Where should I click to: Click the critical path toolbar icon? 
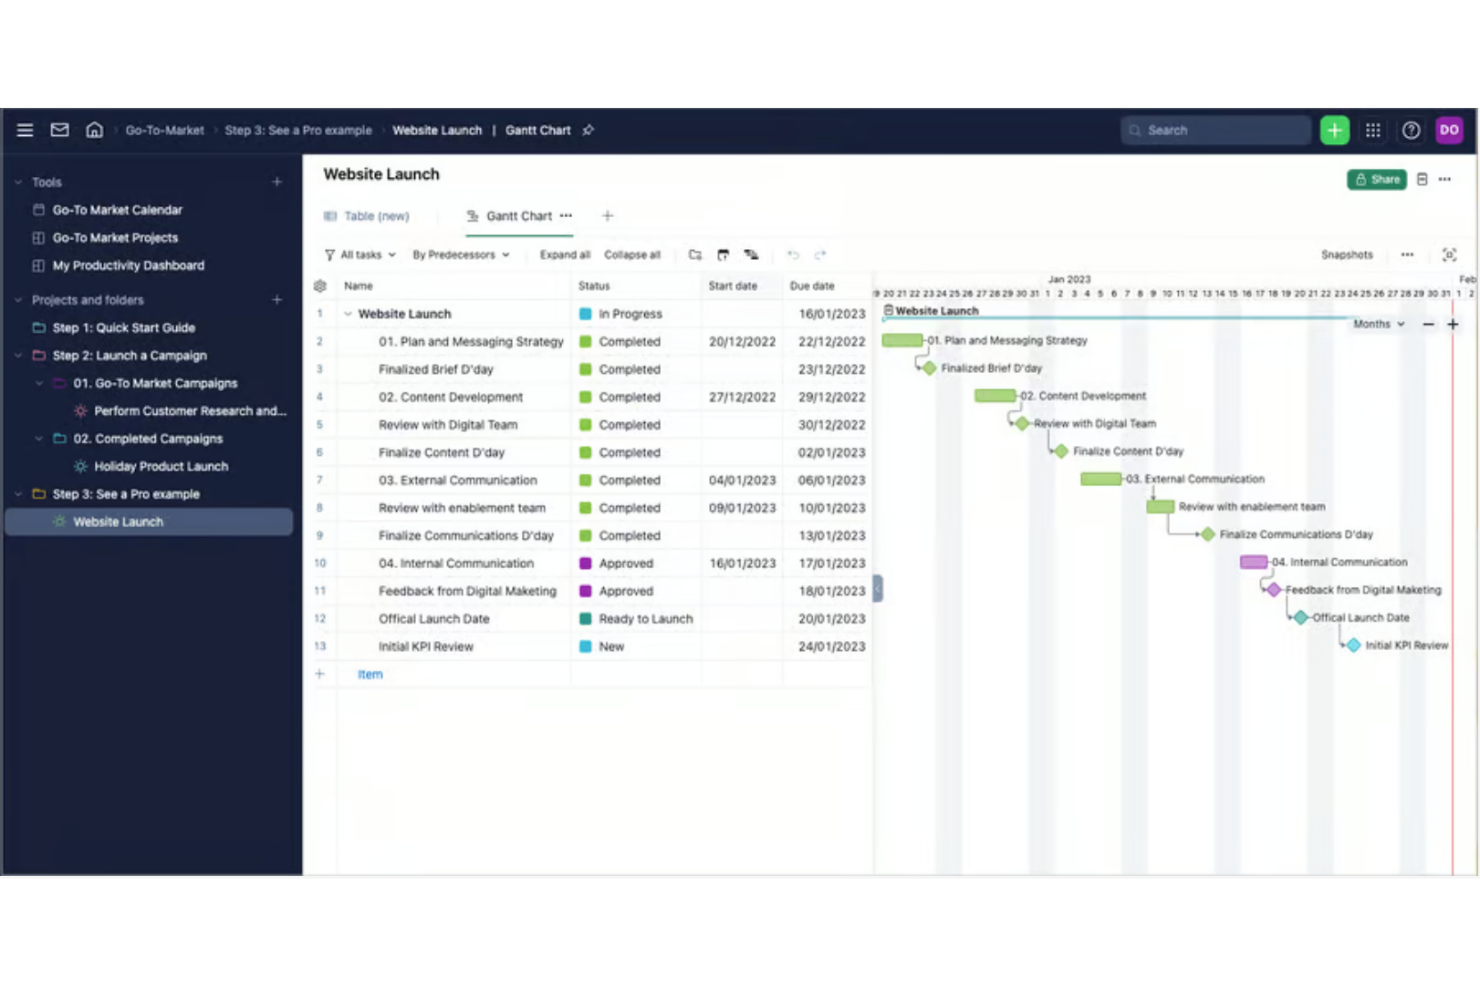751,255
